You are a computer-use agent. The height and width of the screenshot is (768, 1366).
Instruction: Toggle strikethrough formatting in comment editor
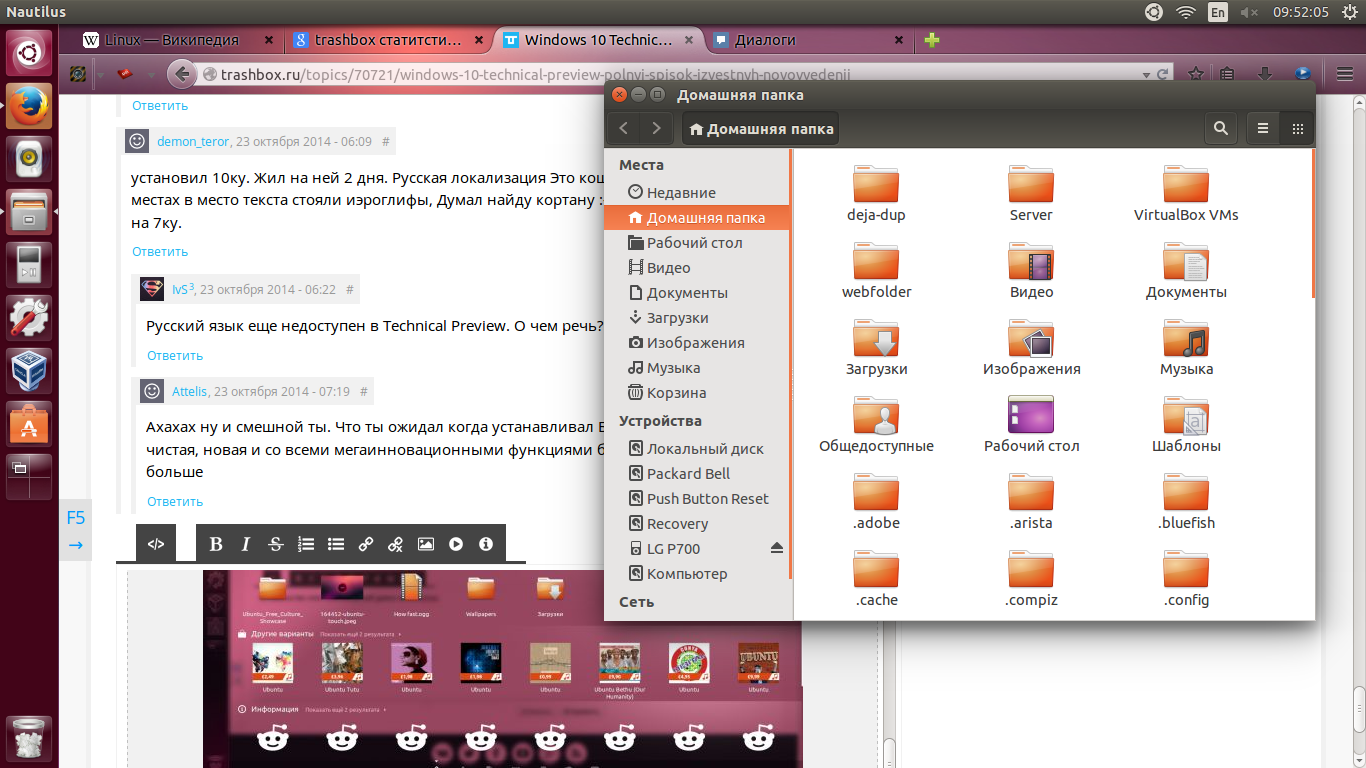[x=276, y=544]
